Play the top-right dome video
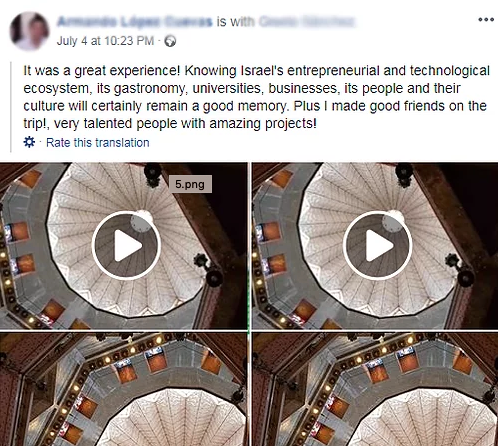This screenshot has width=498, height=446. [x=378, y=245]
